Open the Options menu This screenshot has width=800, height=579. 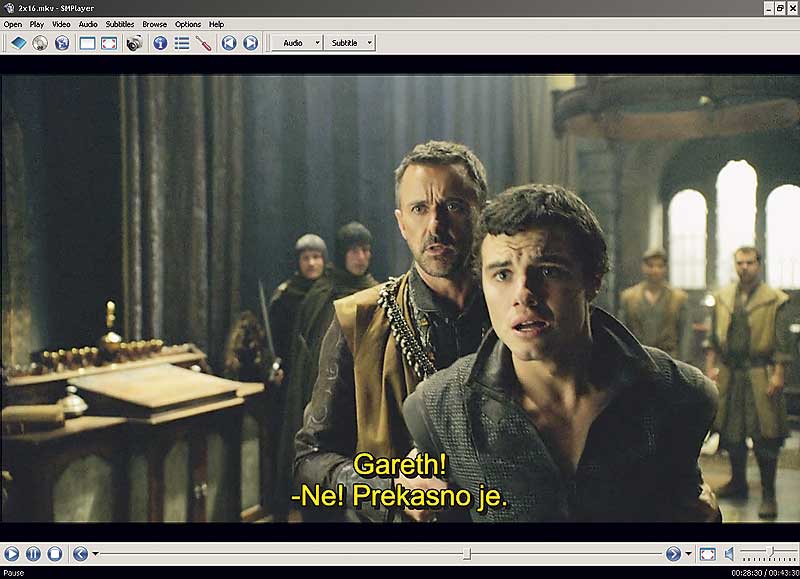coord(188,24)
